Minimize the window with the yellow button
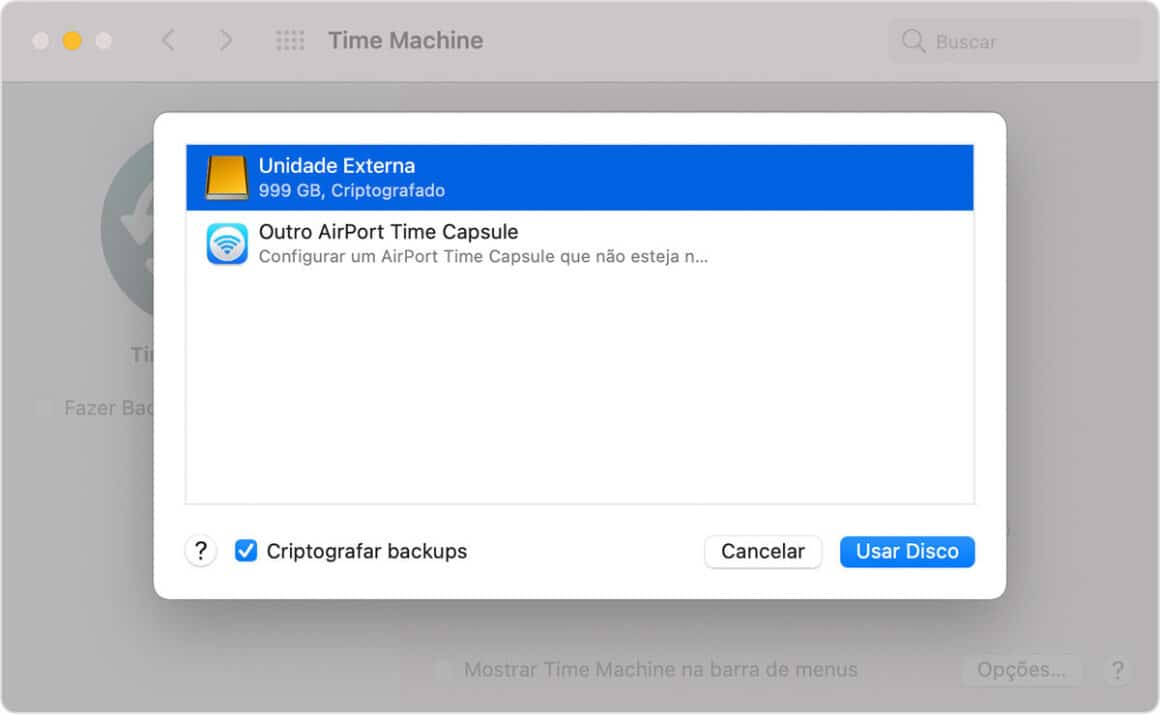 71,41
